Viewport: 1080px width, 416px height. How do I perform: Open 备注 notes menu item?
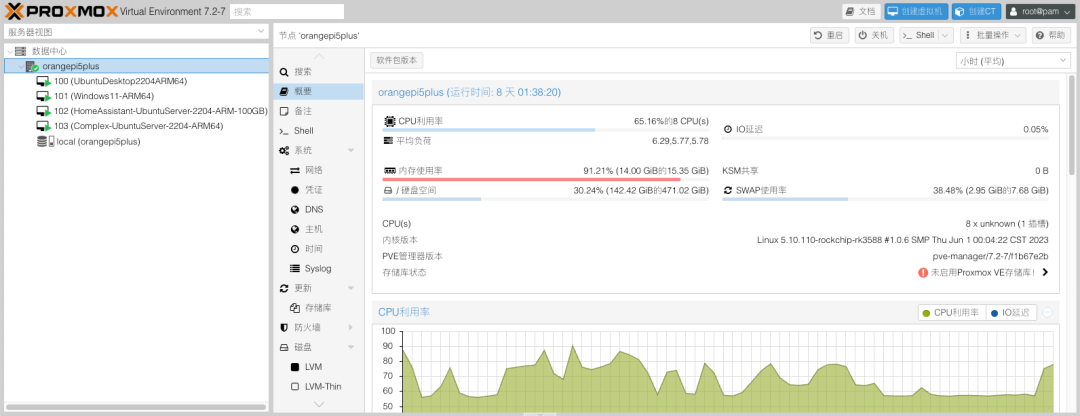(318, 111)
